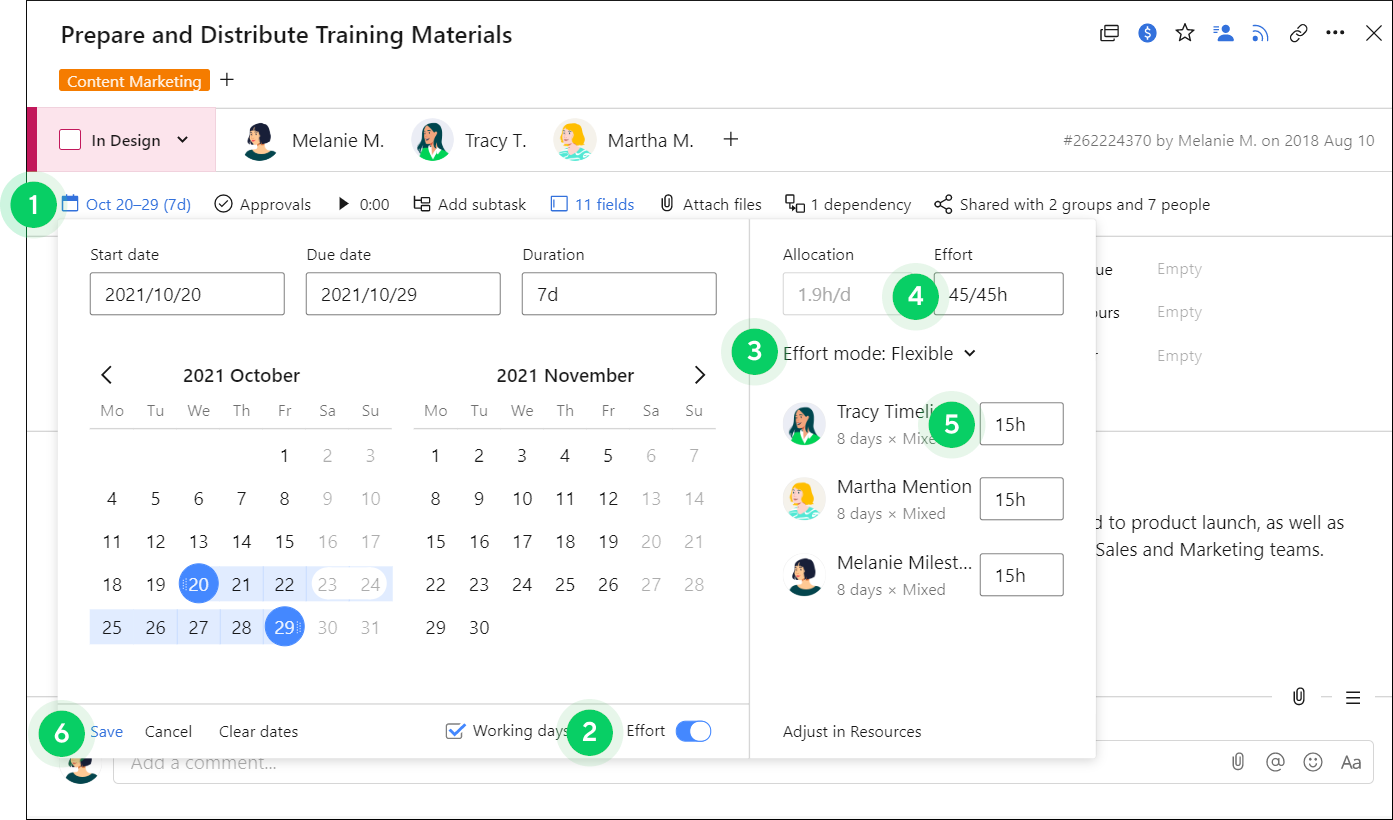1393x820 pixels.
Task: Open emoji picker in comment box
Action: pos(1313,762)
